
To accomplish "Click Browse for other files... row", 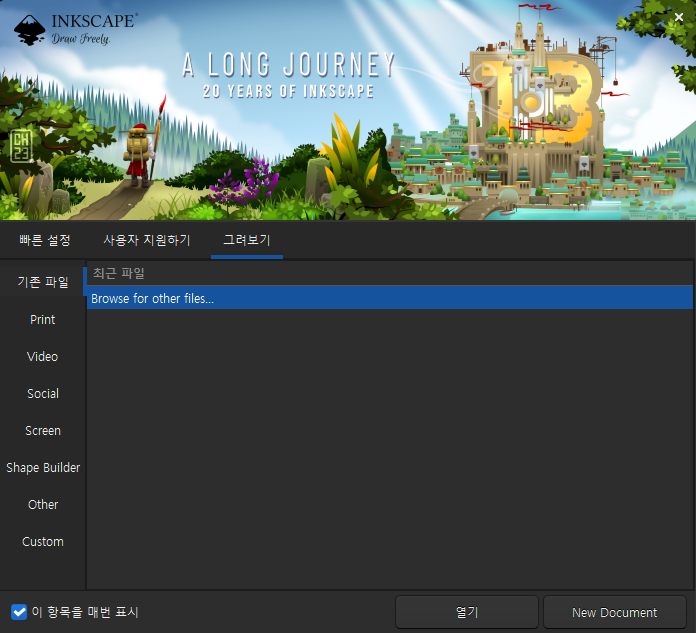I will coord(390,298).
